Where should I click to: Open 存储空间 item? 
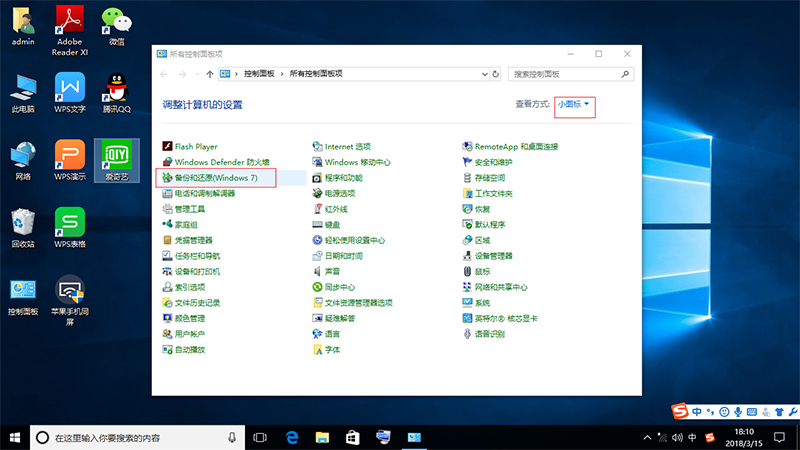click(x=484, y=178)
